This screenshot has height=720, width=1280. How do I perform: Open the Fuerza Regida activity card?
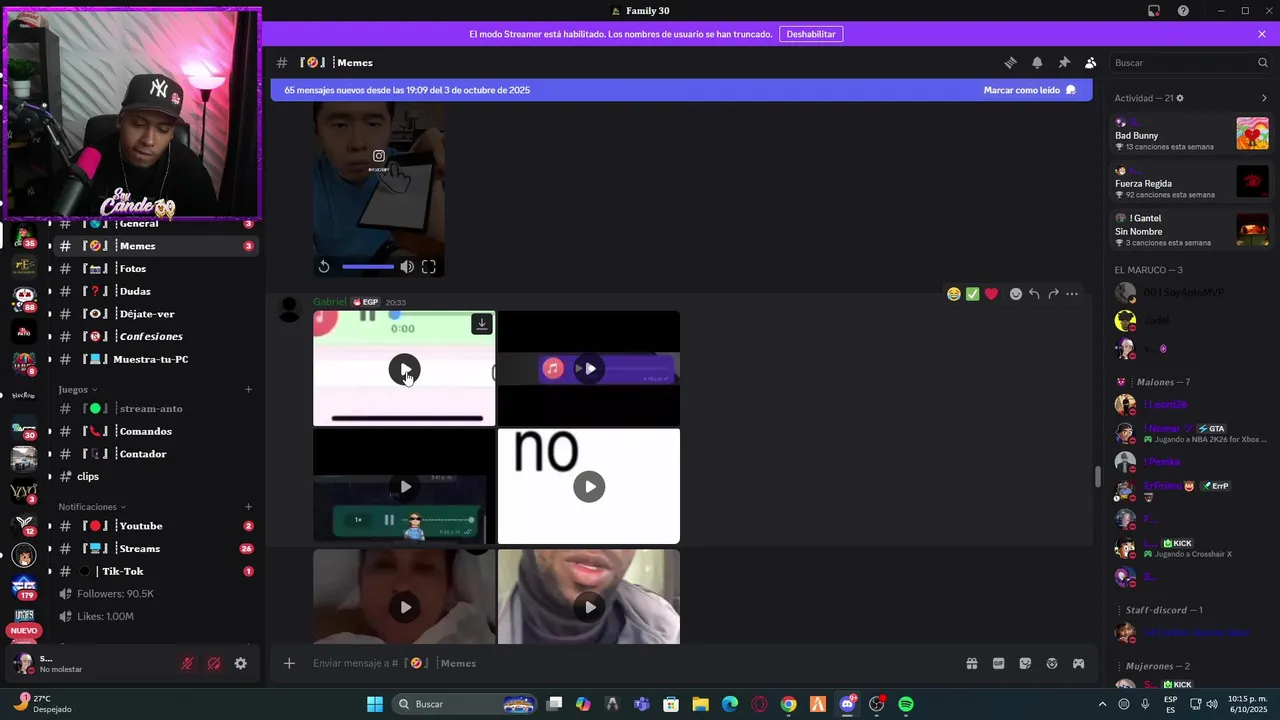coord(1191,182)
